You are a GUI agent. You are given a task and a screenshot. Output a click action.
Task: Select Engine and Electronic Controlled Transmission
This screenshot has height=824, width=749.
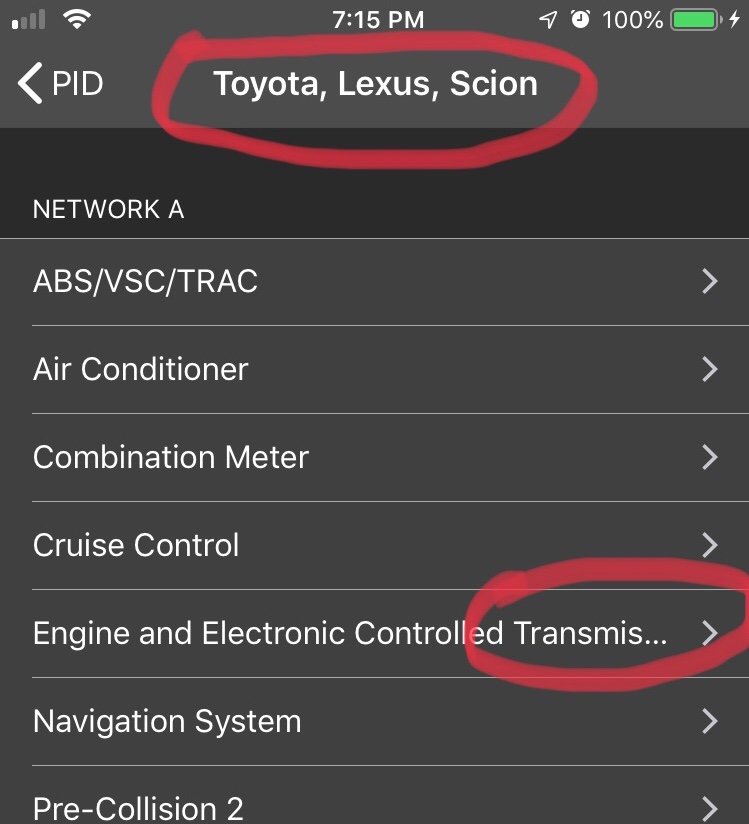tap(374, 633)
